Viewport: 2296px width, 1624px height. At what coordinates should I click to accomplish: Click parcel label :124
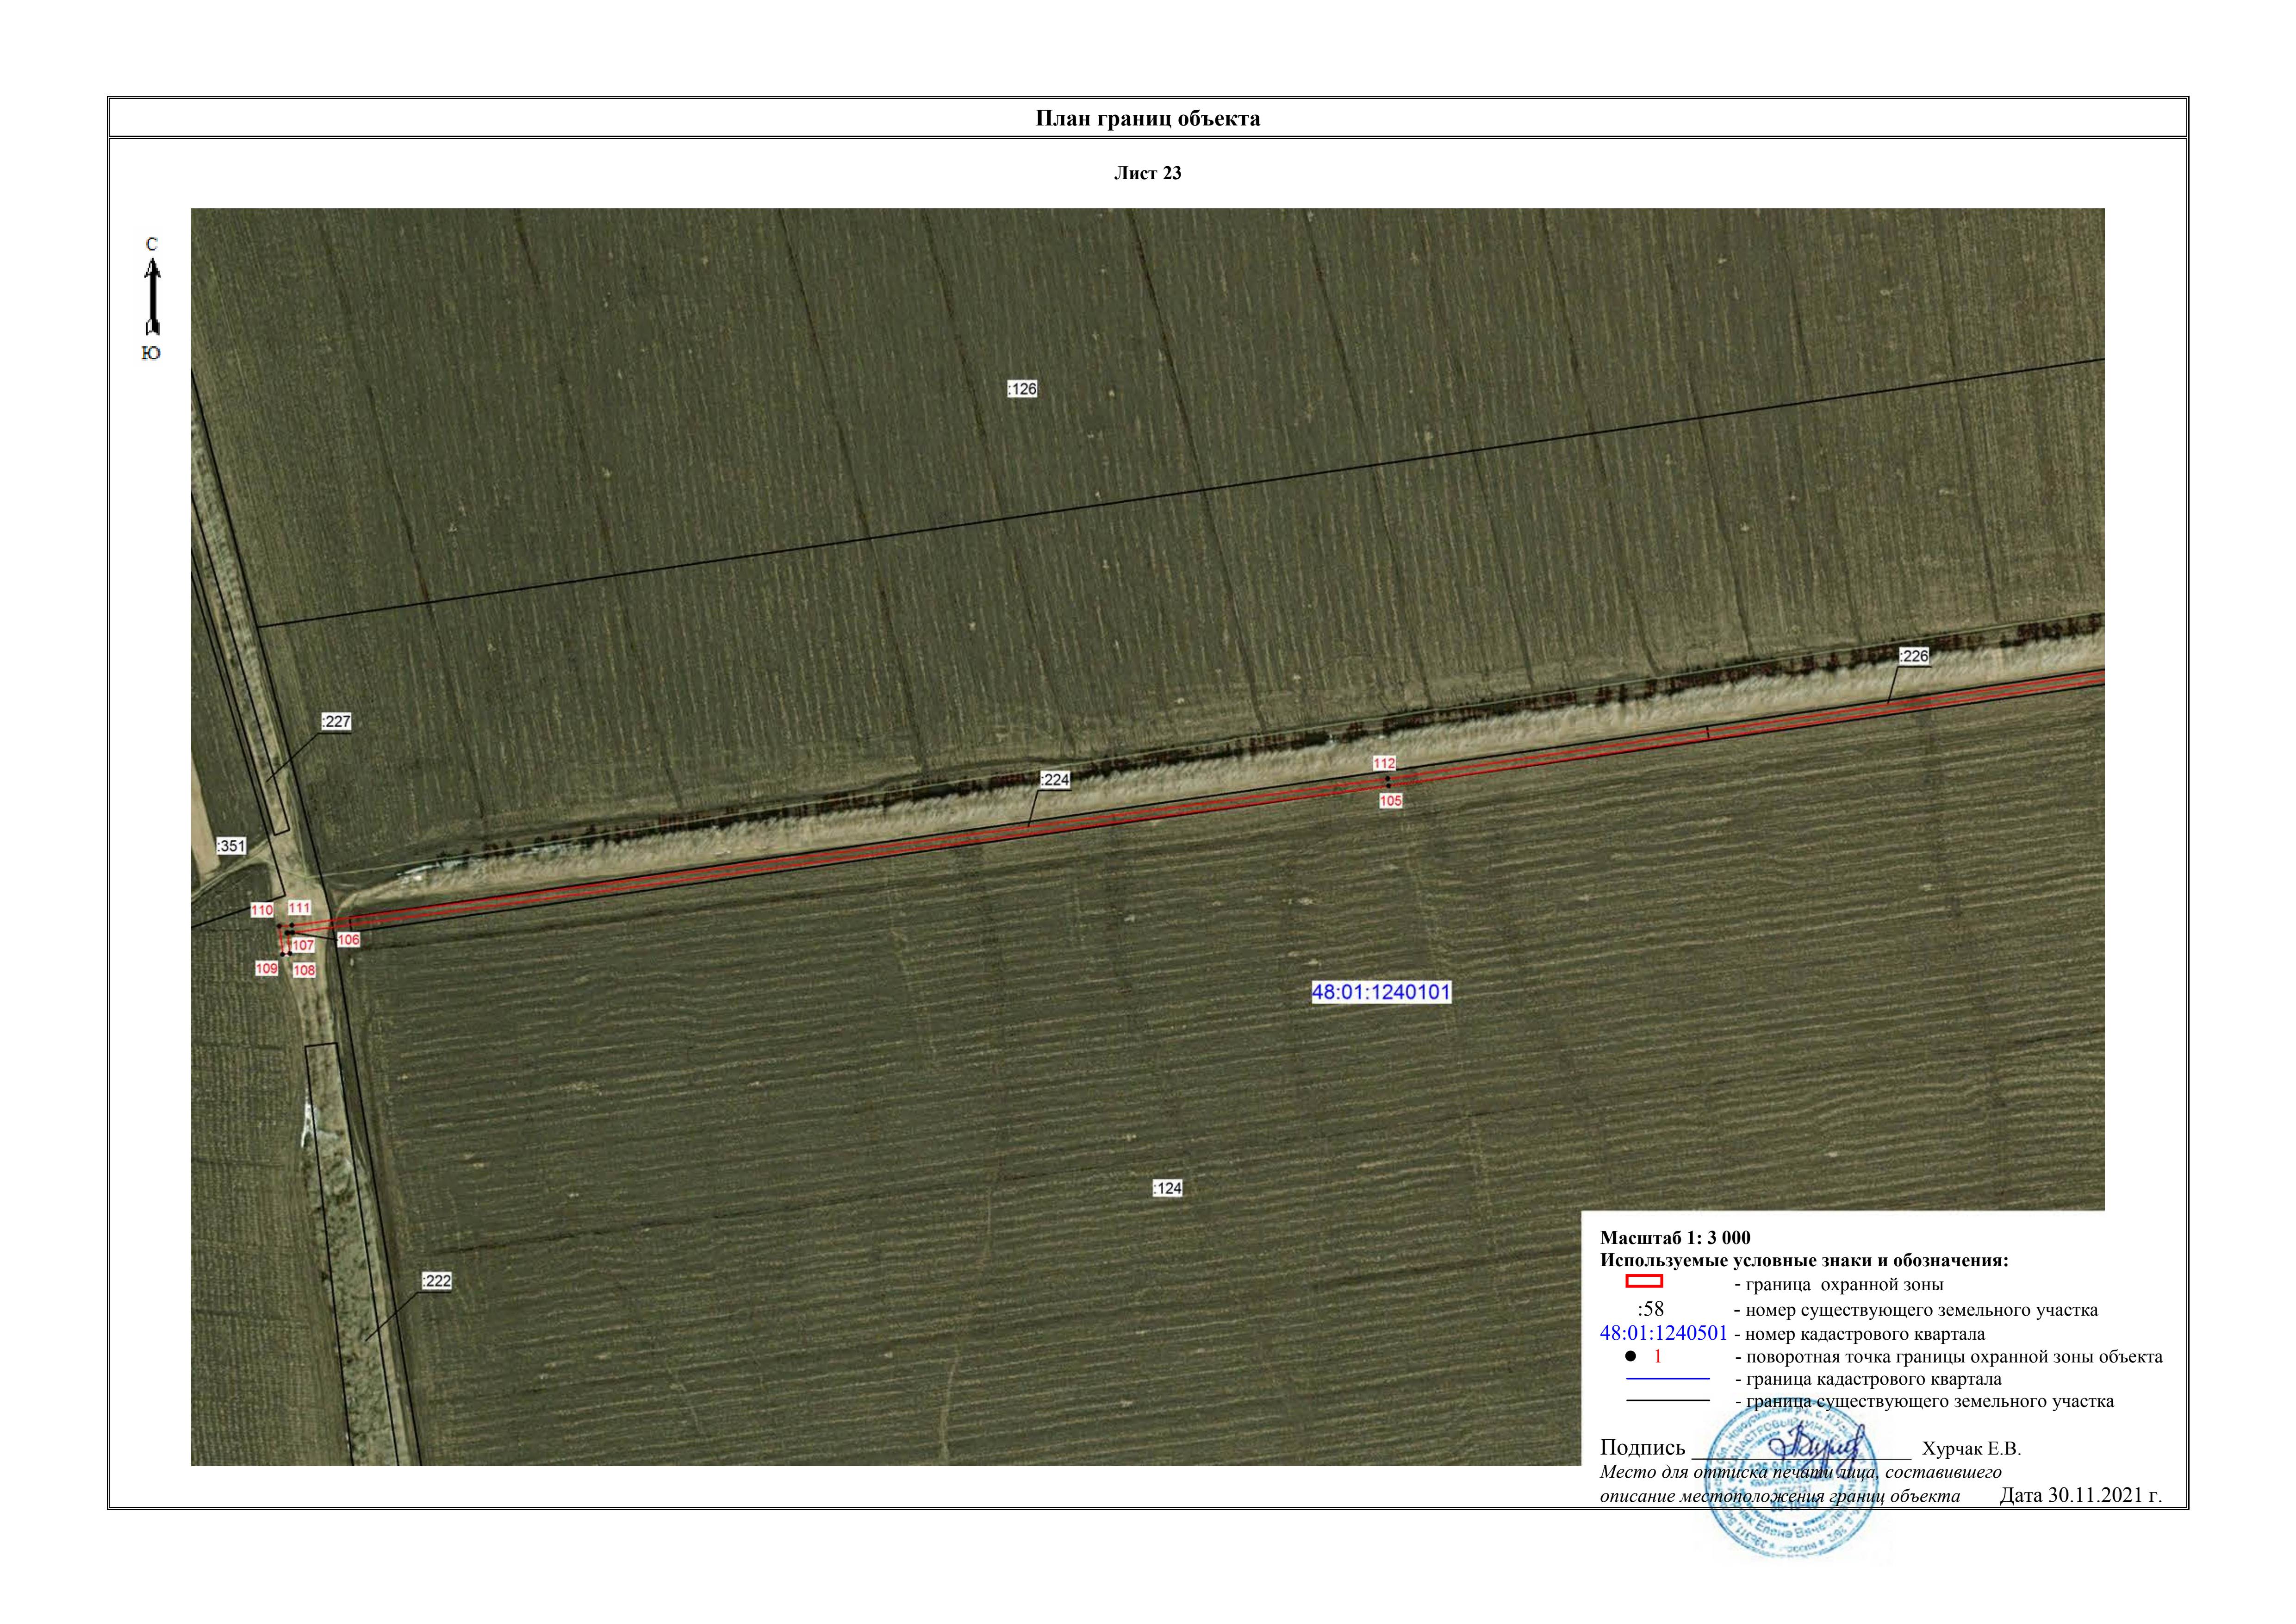[x=1167, y=1188]
